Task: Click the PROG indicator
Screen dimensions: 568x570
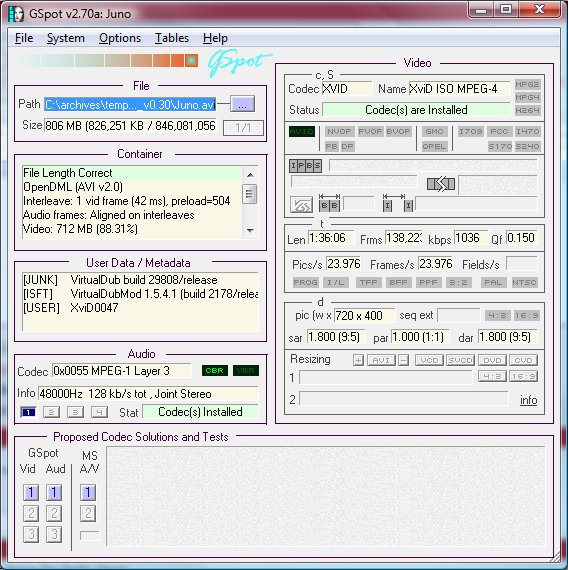Action: click(305, 282)
